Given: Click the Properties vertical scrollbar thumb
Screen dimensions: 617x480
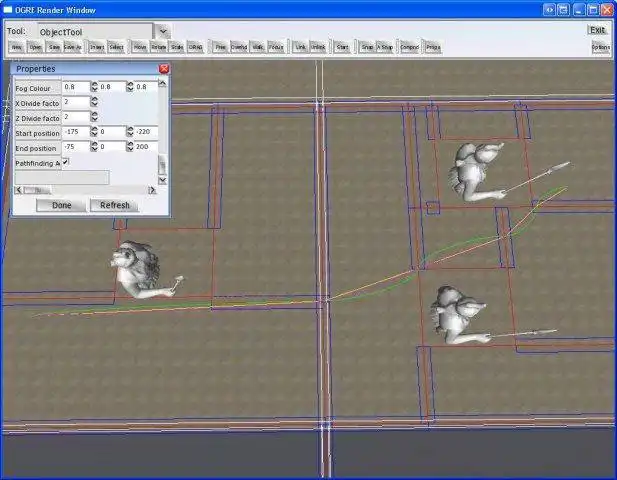Looking at the screenshot, I should 163,165.
